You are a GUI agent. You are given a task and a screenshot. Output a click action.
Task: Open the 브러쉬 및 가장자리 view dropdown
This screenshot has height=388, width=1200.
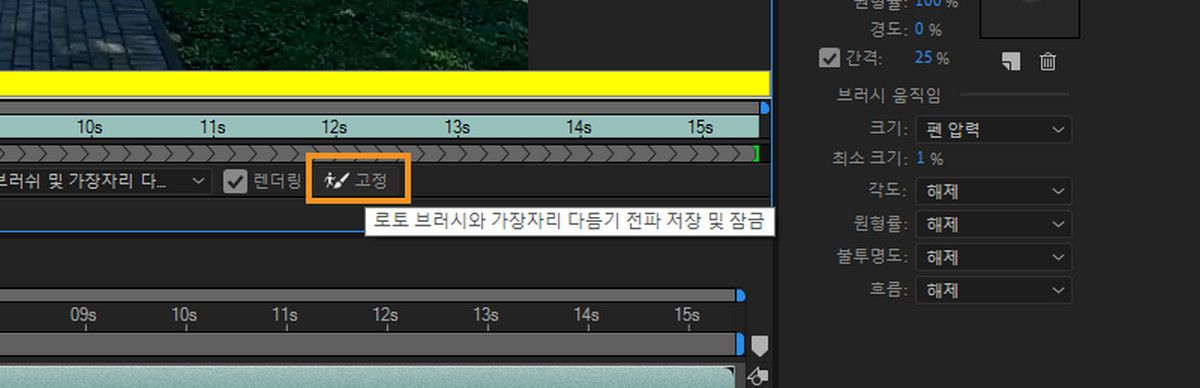coord(105,181)
